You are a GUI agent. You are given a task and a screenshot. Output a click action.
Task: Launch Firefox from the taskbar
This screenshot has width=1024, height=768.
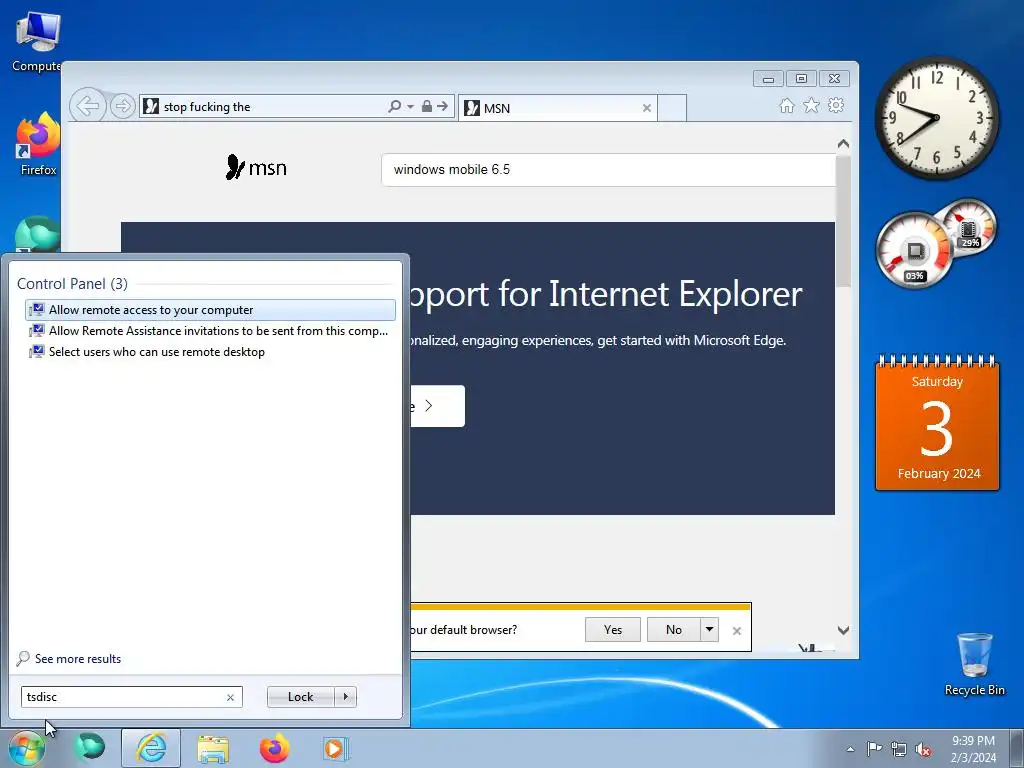point(274,748)
